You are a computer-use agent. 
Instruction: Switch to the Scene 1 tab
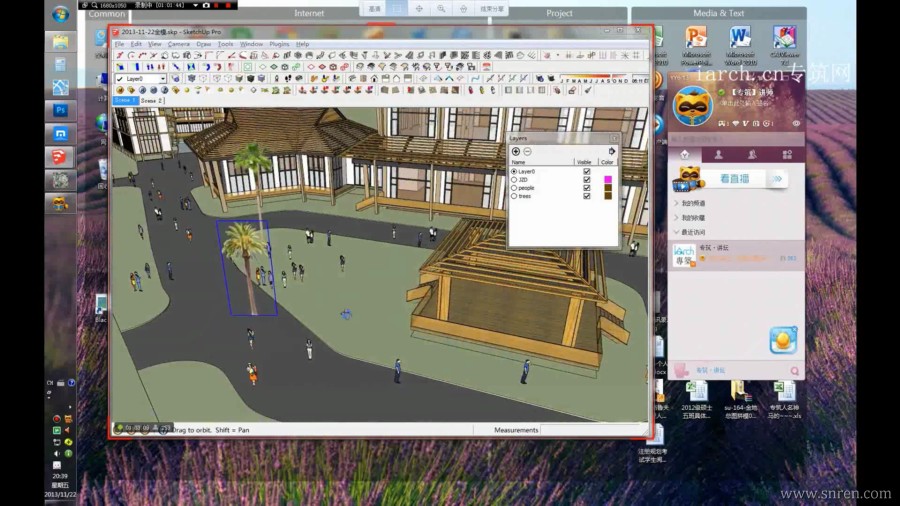125,100
